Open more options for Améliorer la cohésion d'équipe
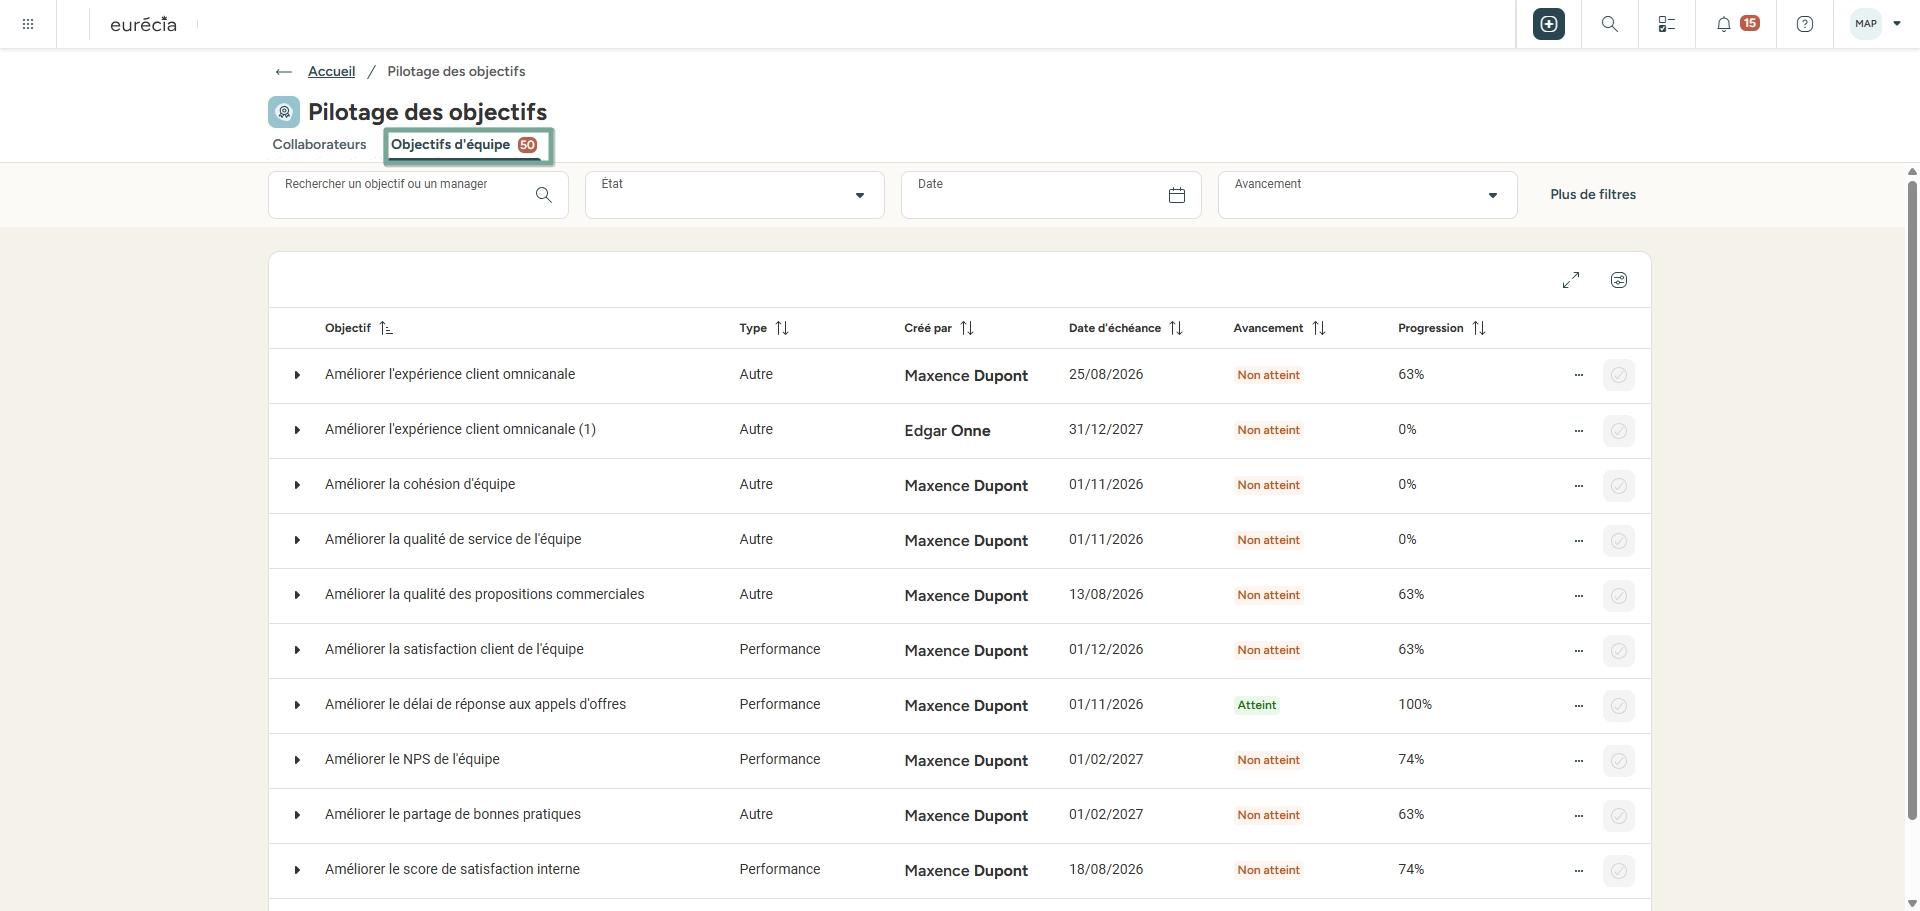 point(1579,486)
